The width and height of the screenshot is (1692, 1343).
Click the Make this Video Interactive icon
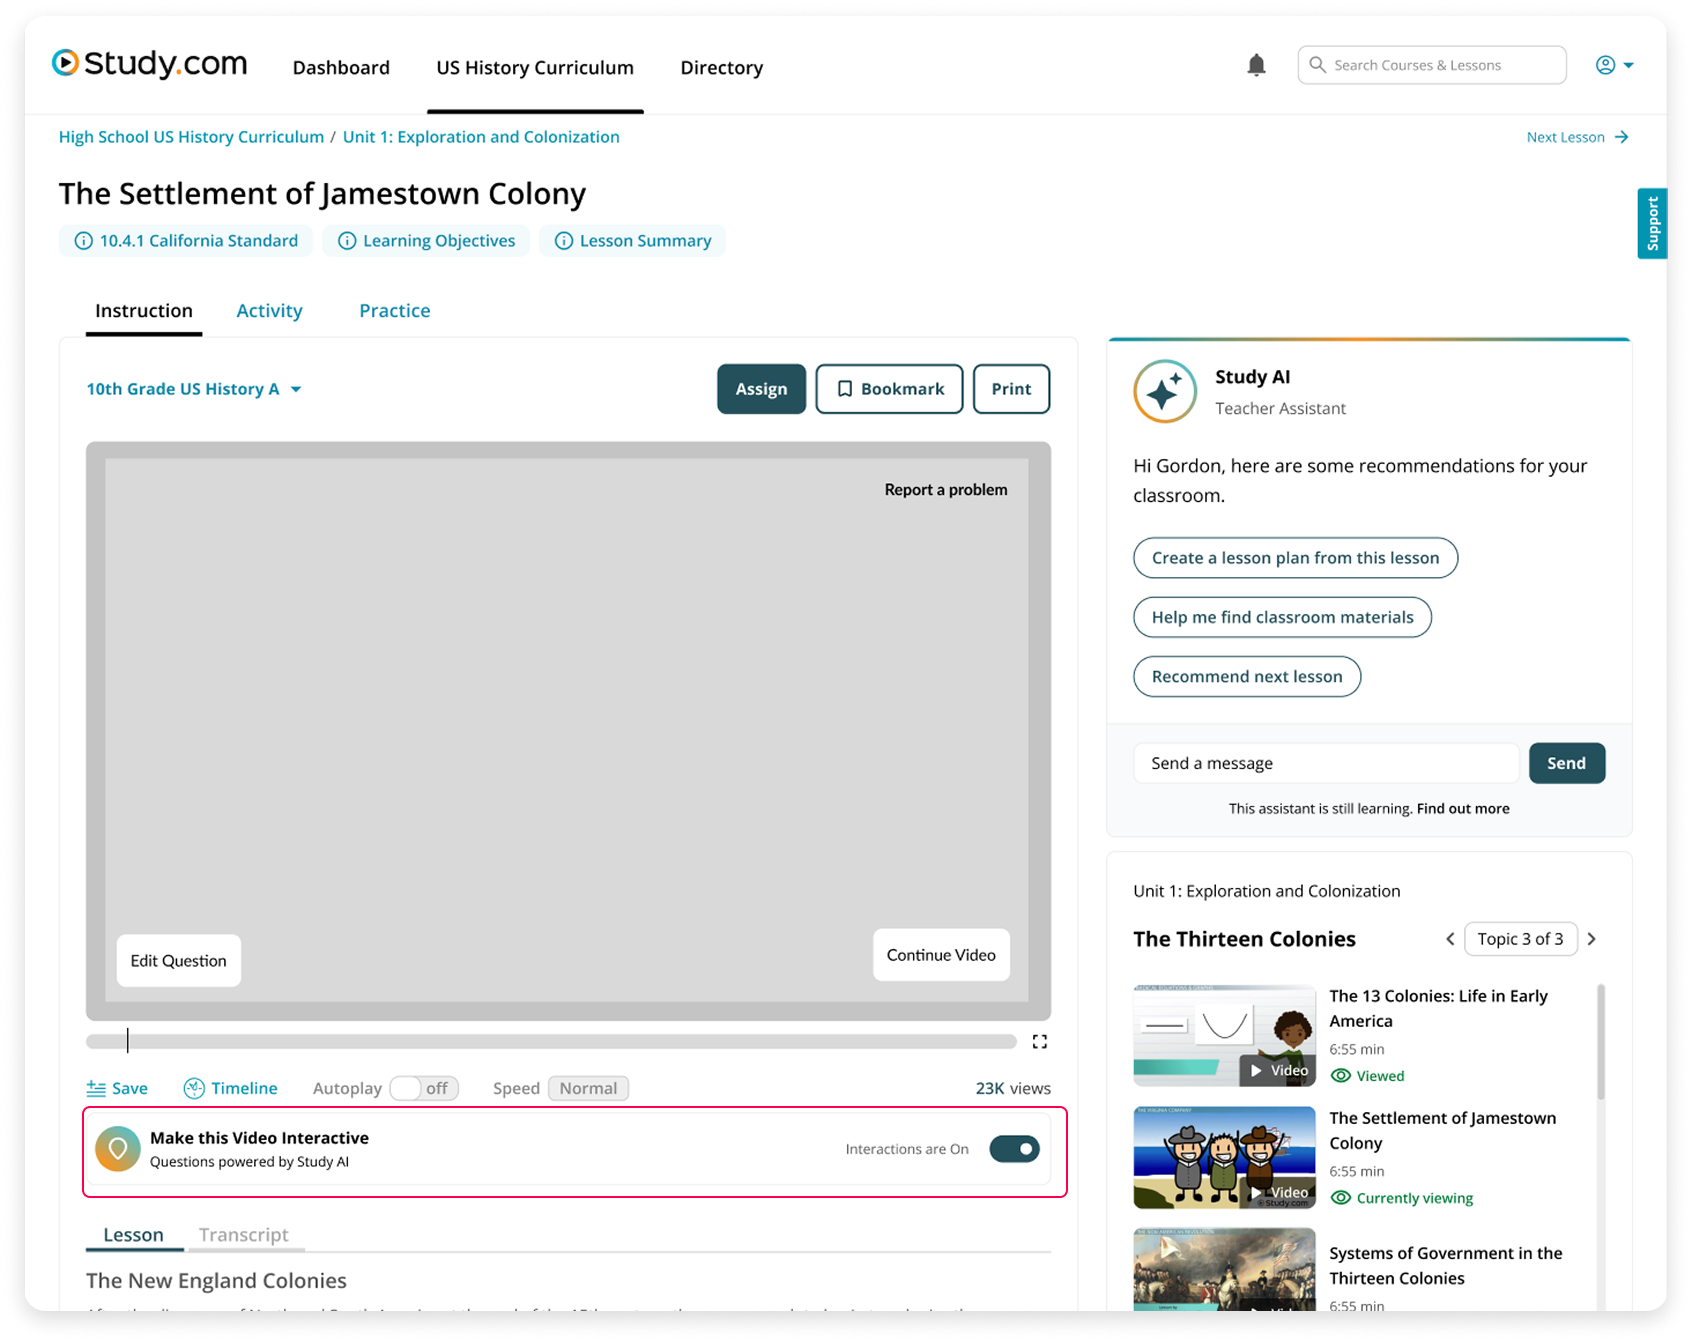coord(118,1149)
